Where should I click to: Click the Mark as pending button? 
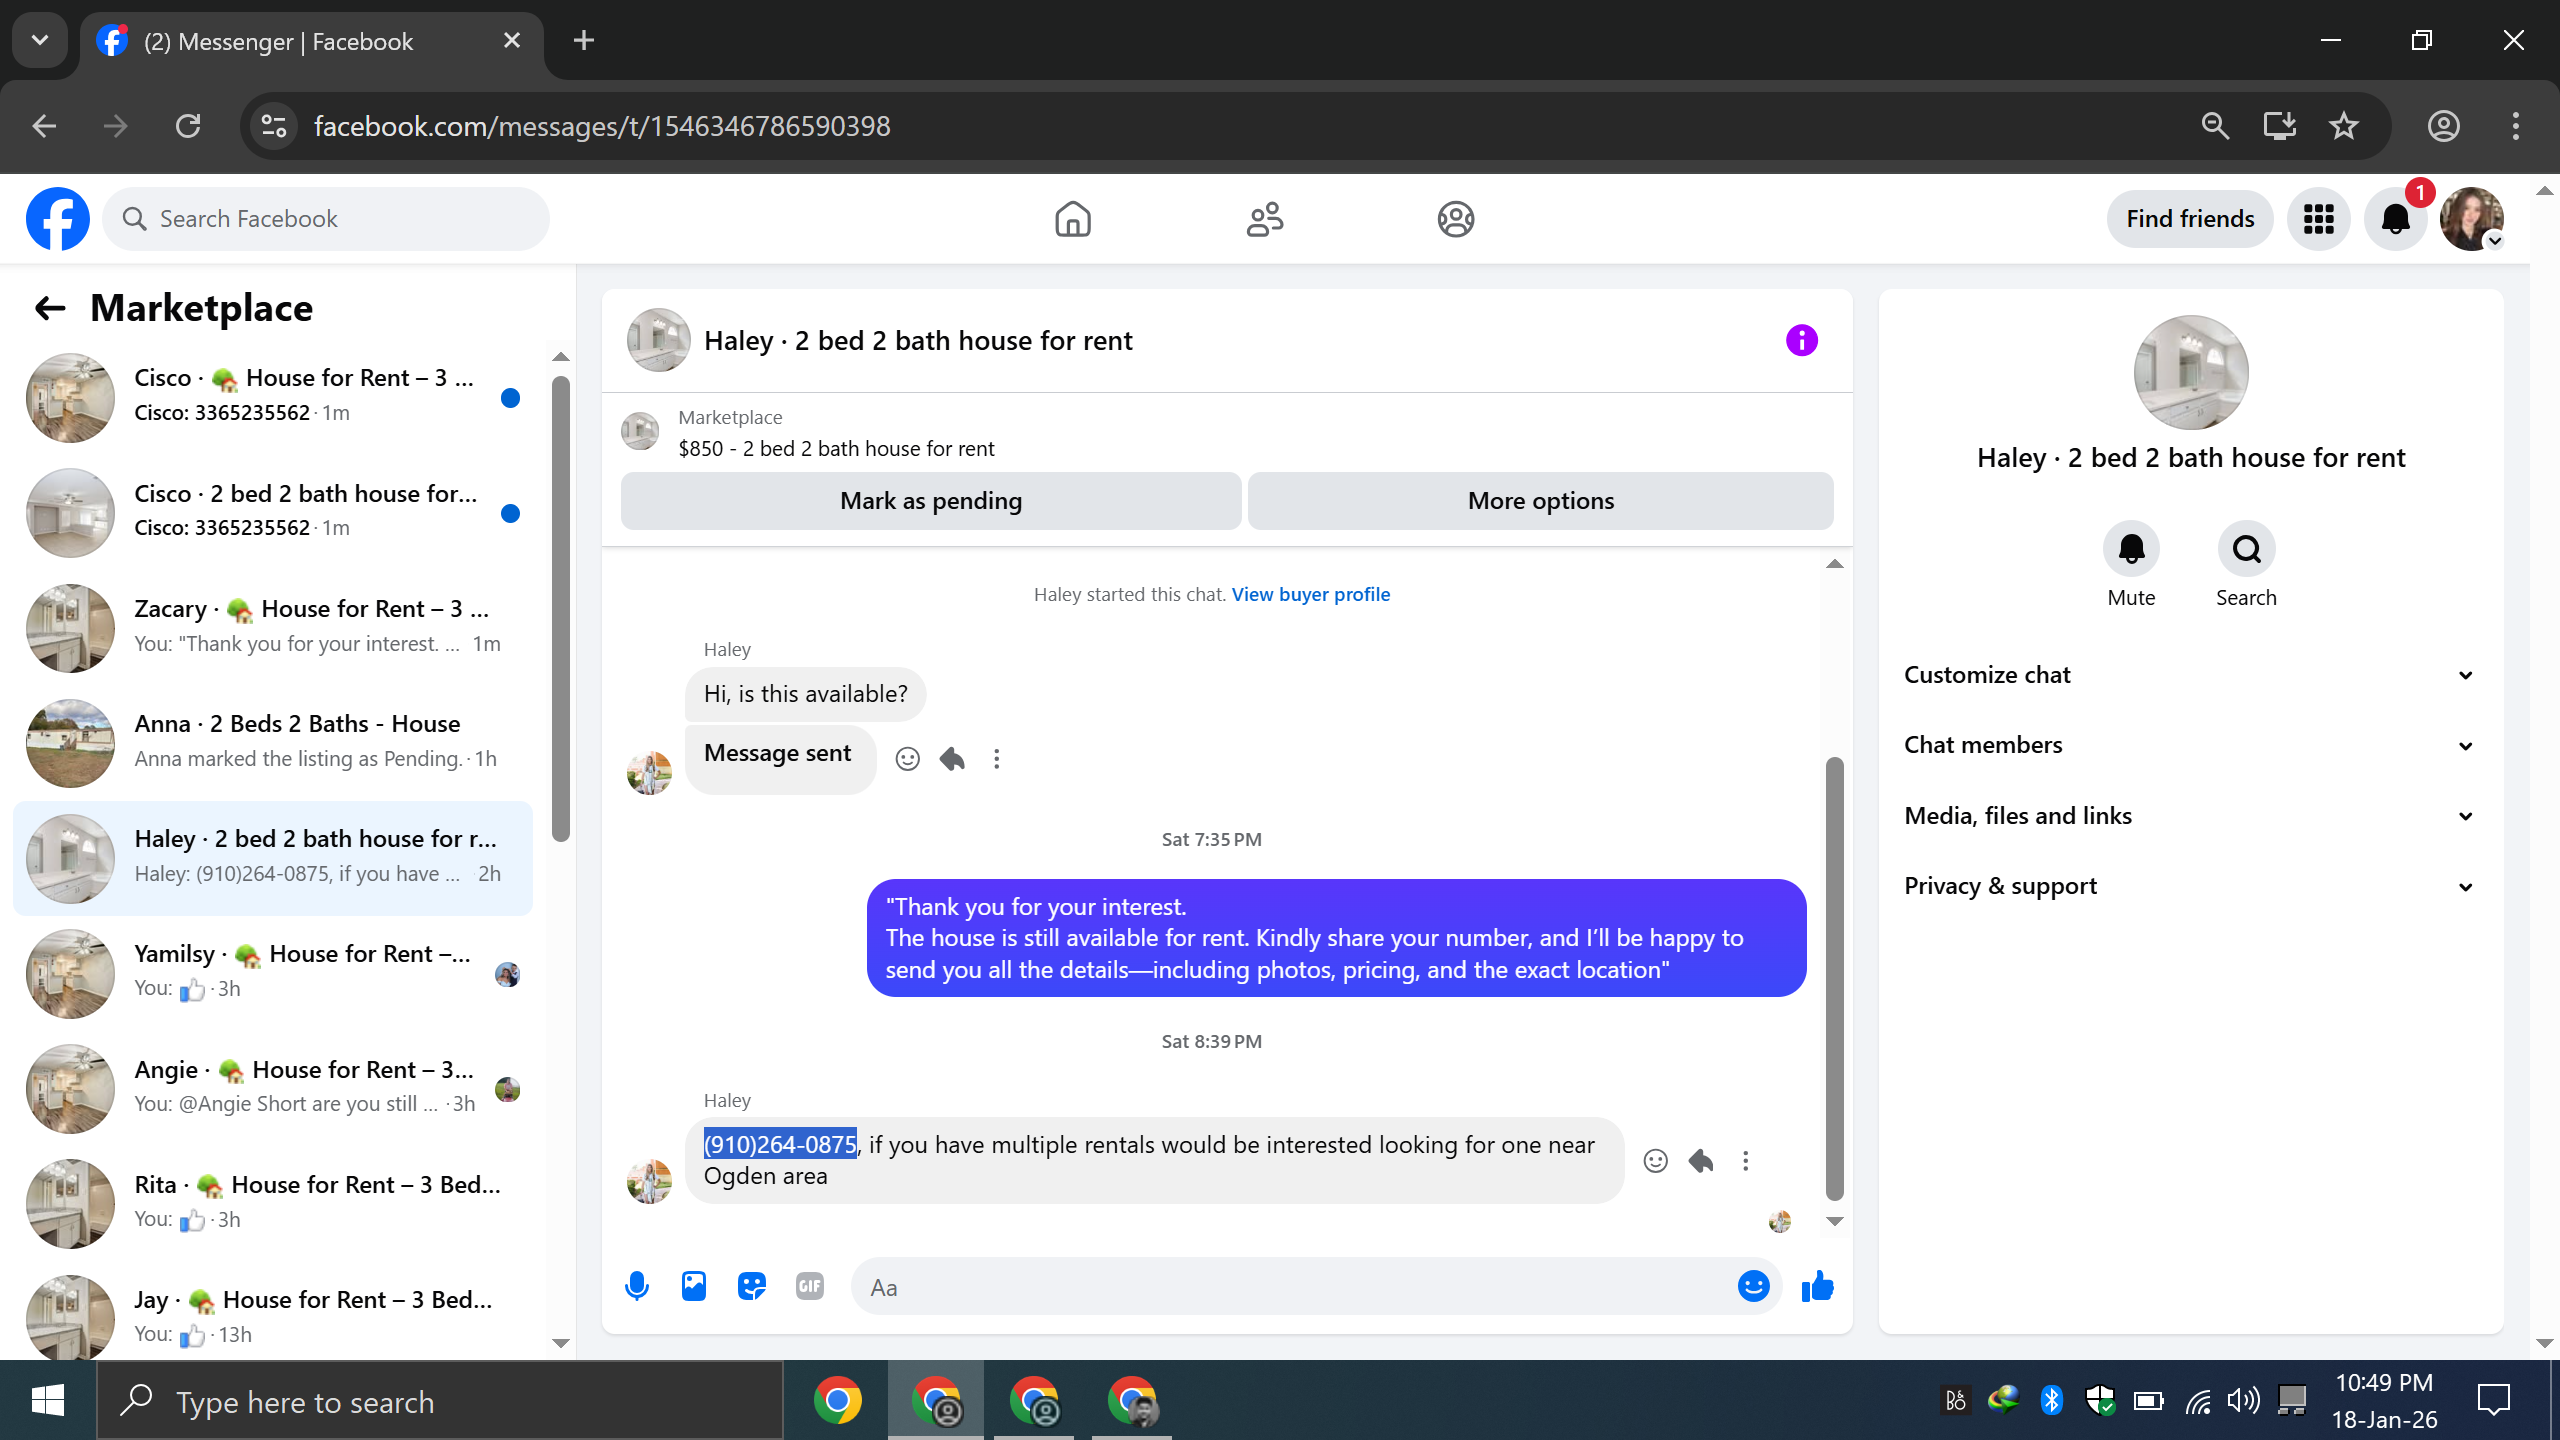[x=930, y=501]
